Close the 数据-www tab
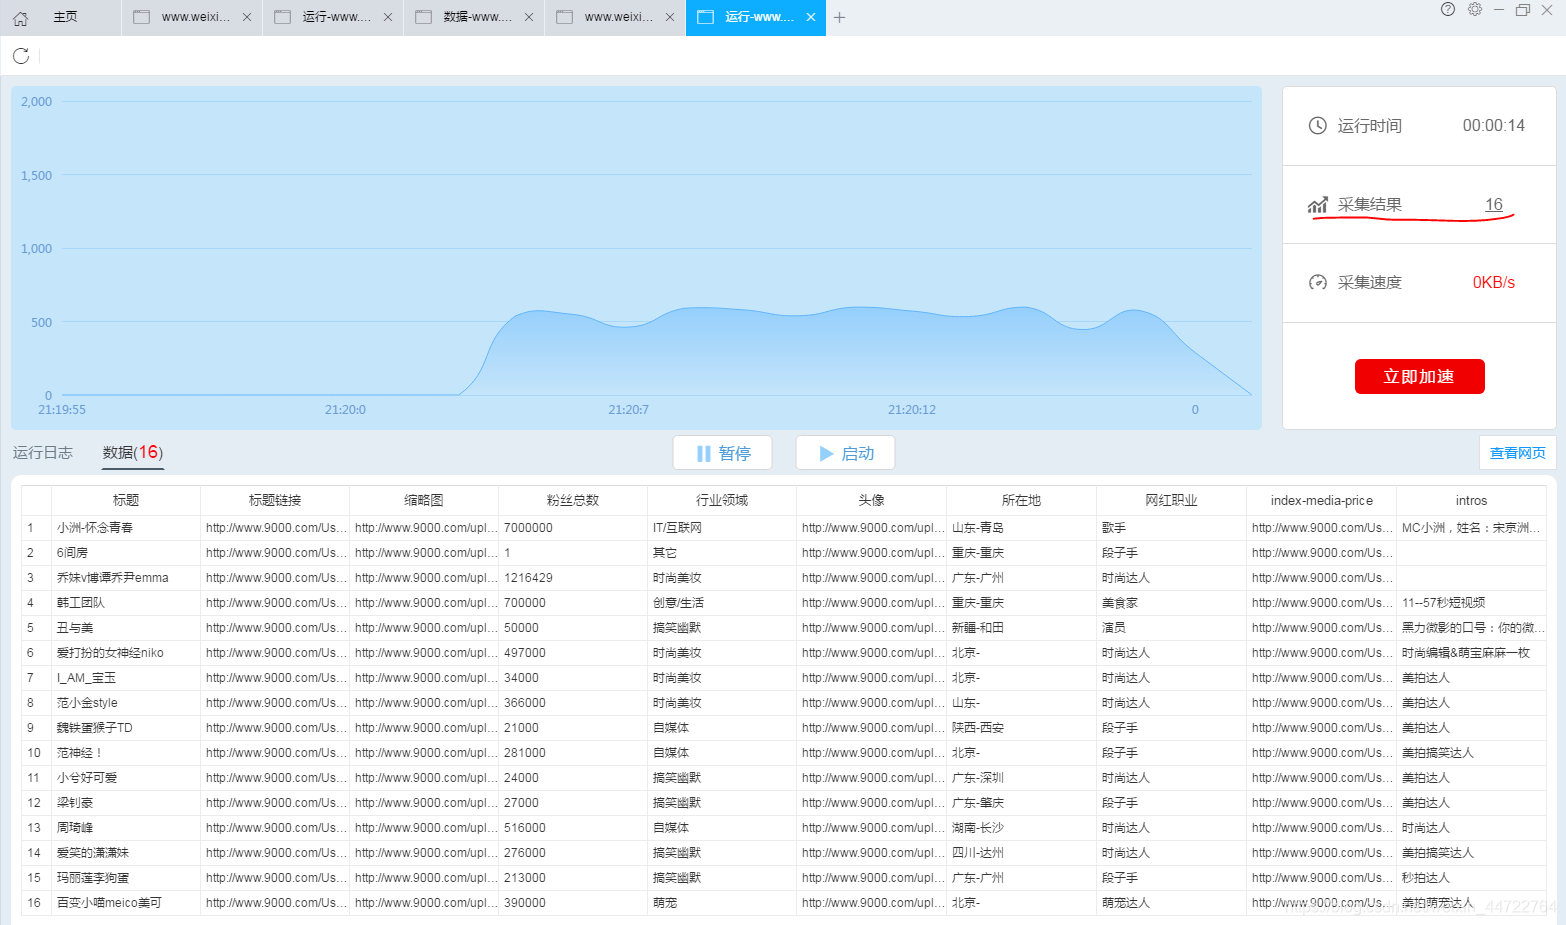This screenshot has height=925, width=1566. coord(529,17)
